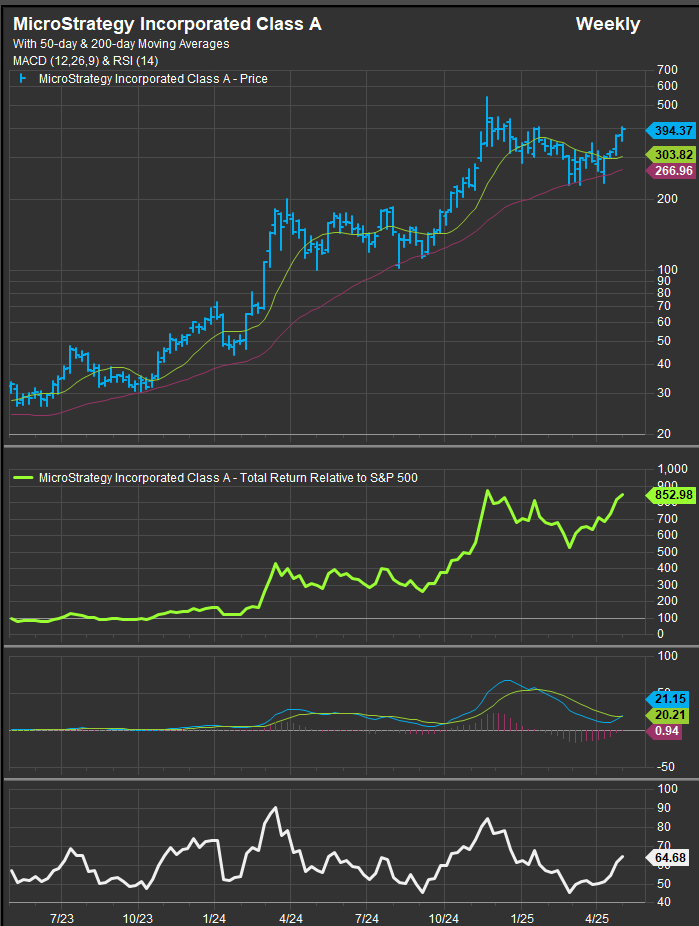The height and width of the screenshot is (926, 699).
Task: Click the 4/25 date axis label
Action: [x=597, y=918]
